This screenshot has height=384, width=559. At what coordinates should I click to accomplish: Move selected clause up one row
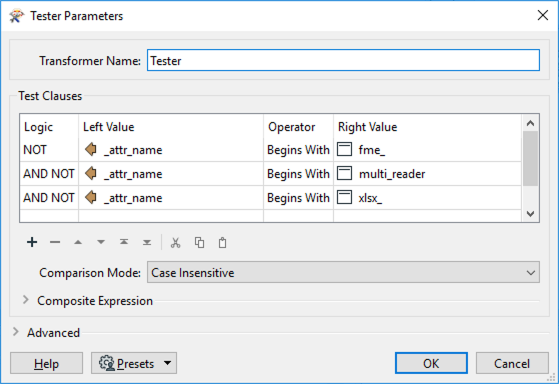click(78, 242)
